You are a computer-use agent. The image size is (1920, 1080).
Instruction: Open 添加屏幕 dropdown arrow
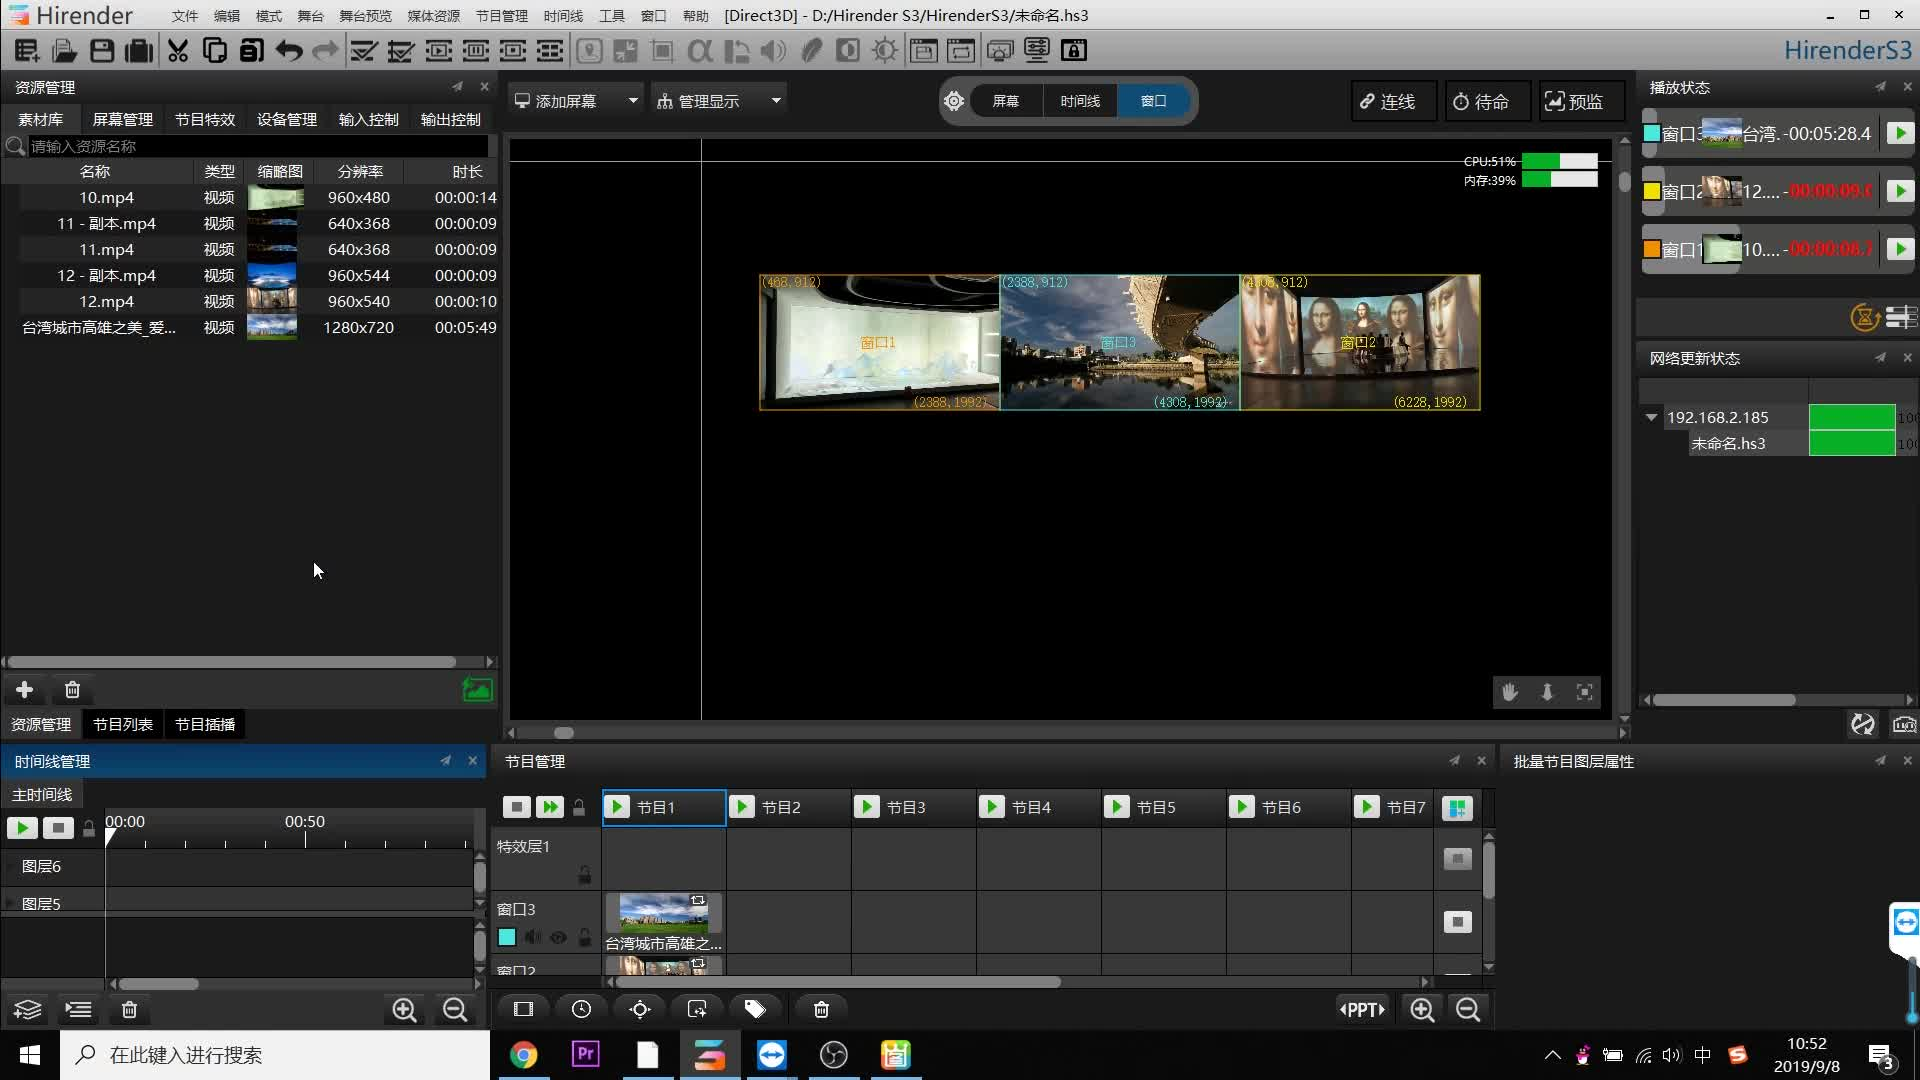(633, 100)
